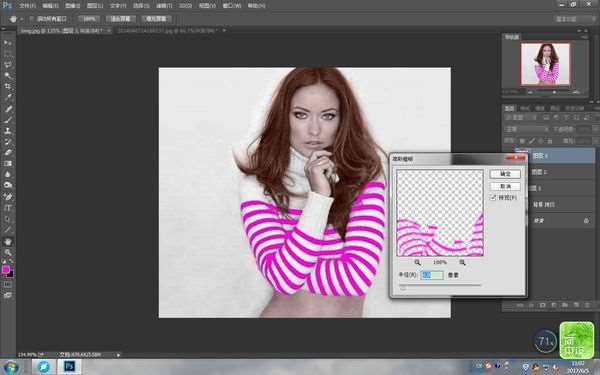Select the Eraser tool
600x375 pixels.
[x=8, y=152]
